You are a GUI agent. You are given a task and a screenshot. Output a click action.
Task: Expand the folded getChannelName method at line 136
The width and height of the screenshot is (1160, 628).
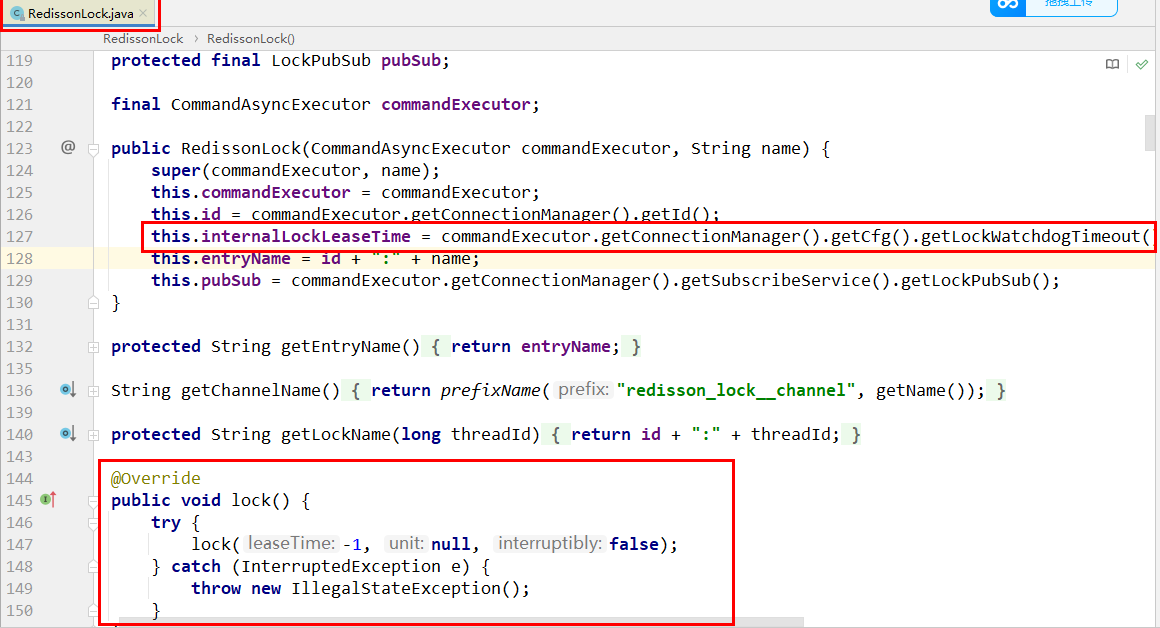pyautogui.click(x=93, y=391)
